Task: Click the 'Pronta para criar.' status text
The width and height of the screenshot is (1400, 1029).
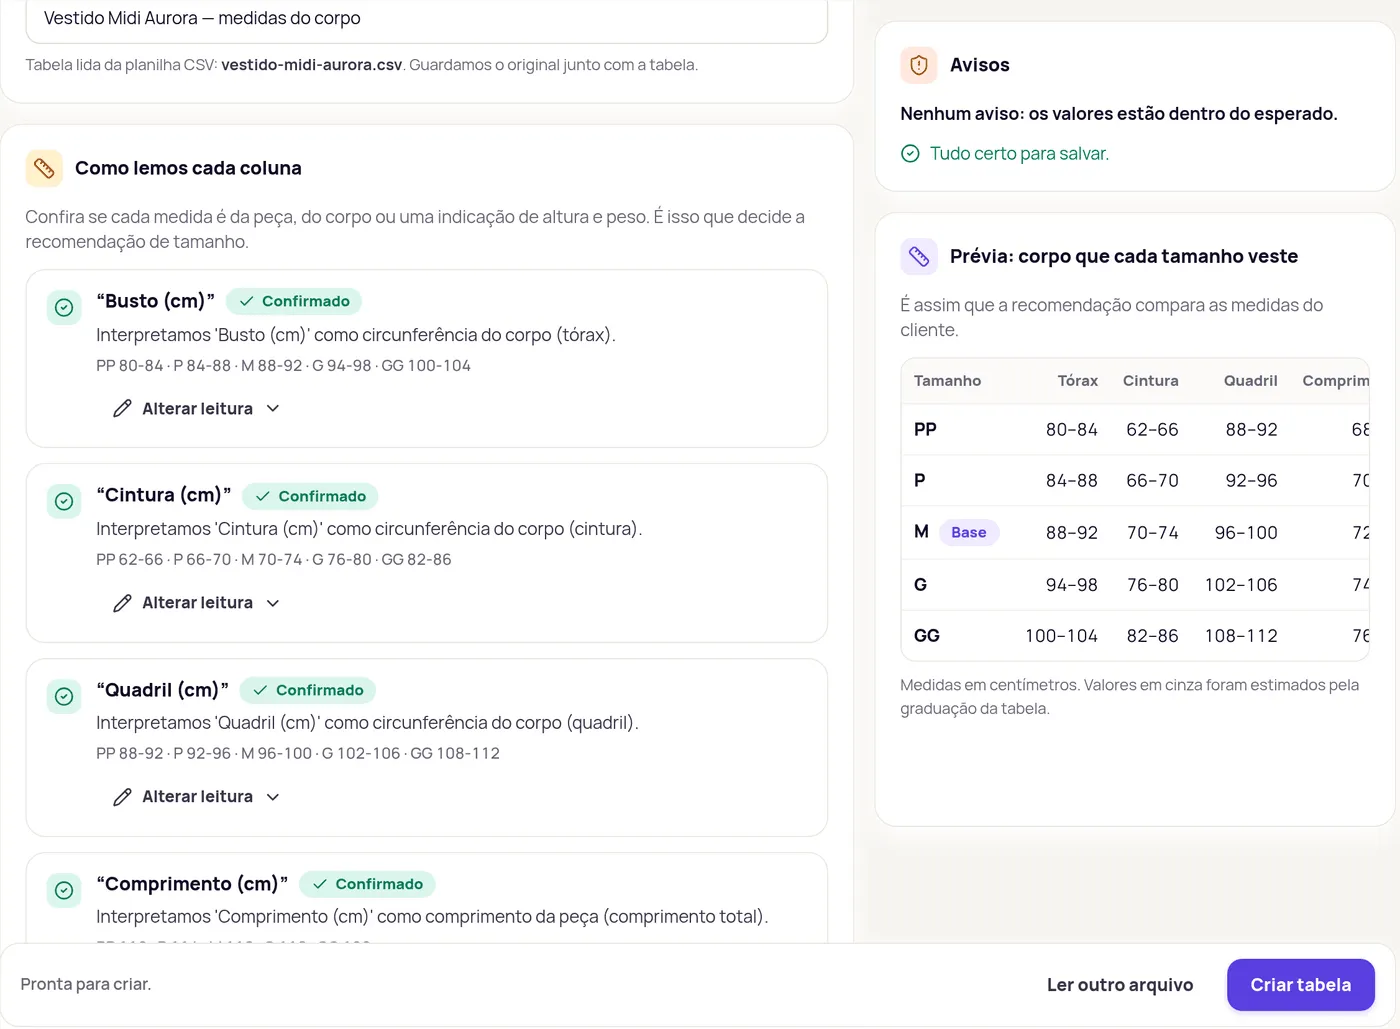Action: point(86,985)
